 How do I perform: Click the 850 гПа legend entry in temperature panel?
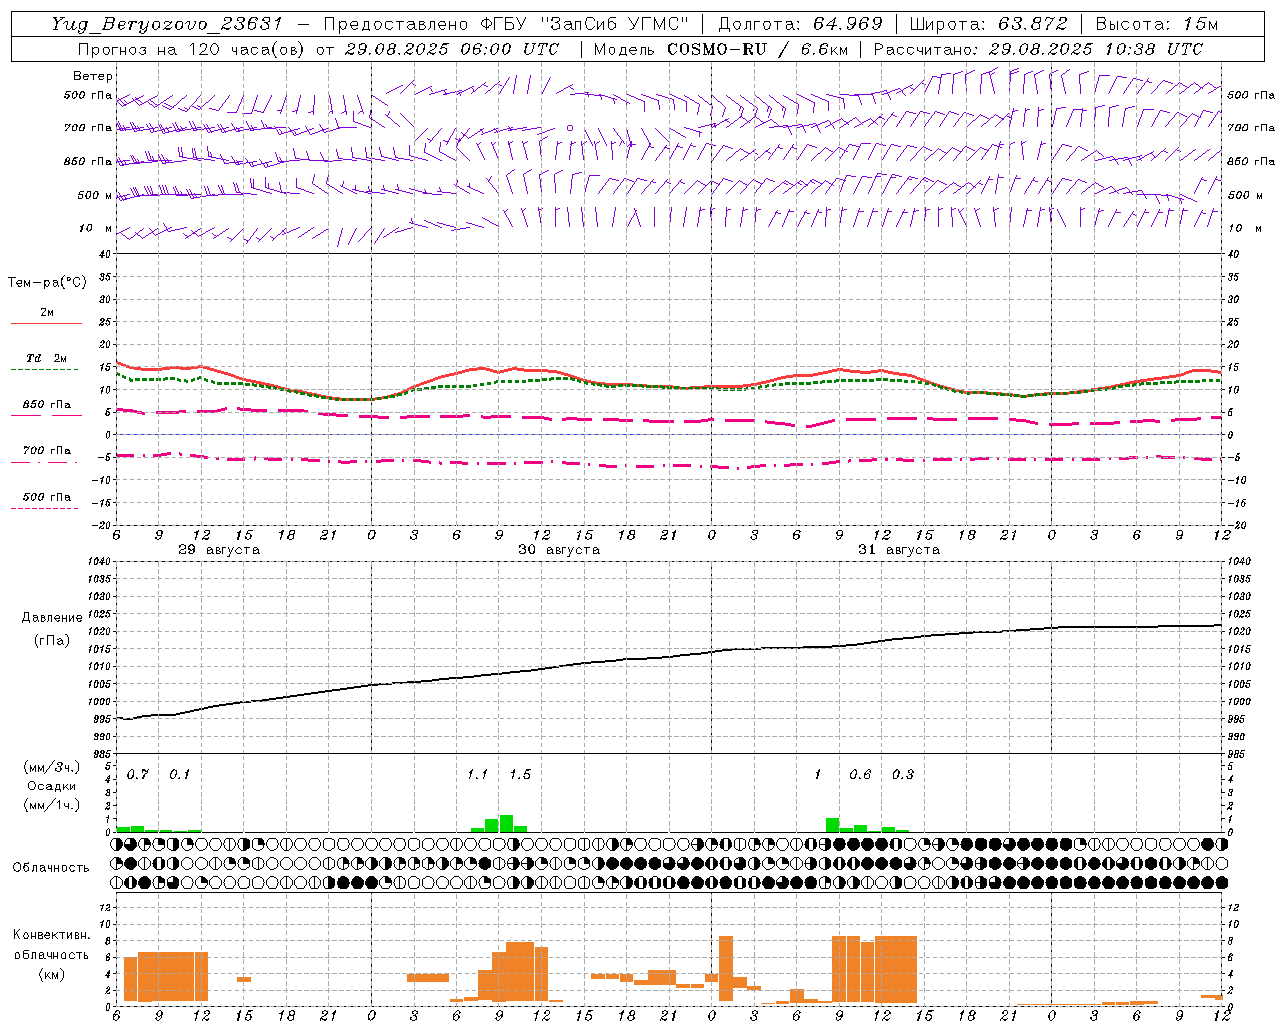click(47, 405)
